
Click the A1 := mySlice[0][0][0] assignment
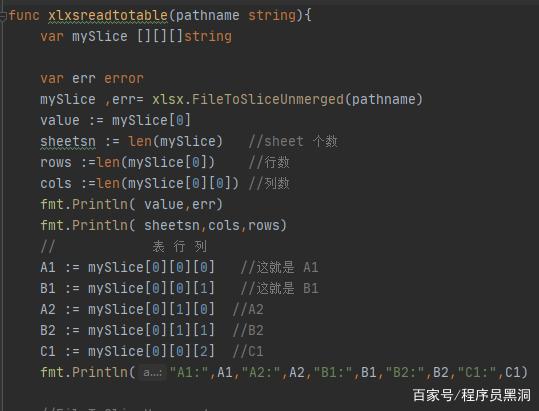point(127,268)
